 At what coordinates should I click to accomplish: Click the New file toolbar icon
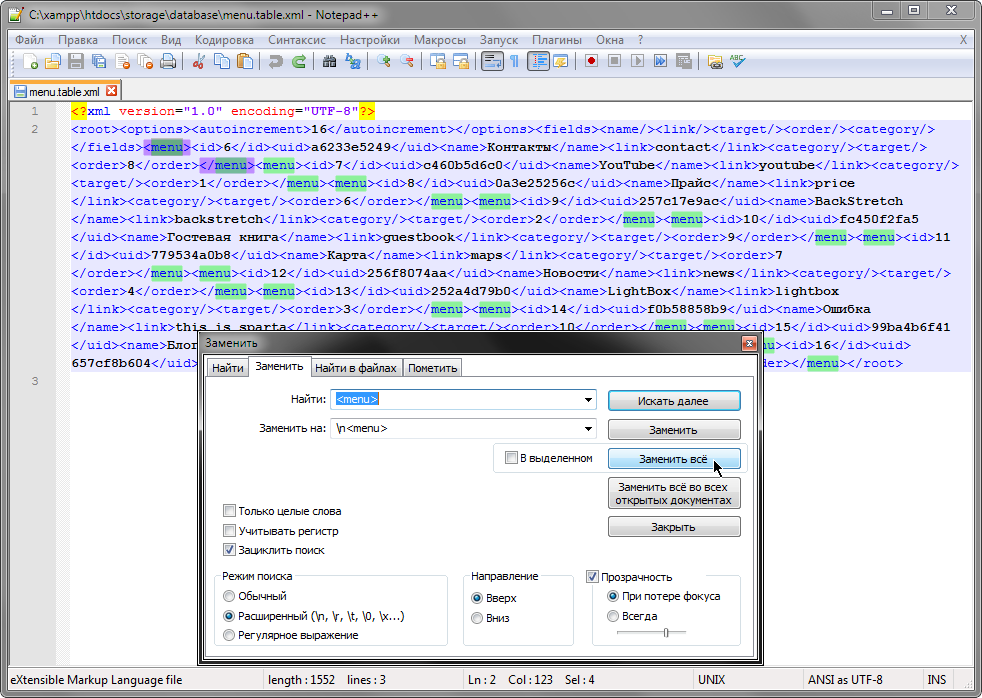[x=30, y=61]
